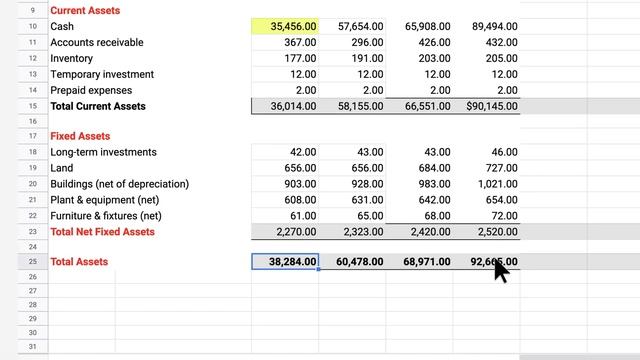640x360 pixels.
Task: Click the Fixed Assets heading
Action: click(80, 136)
